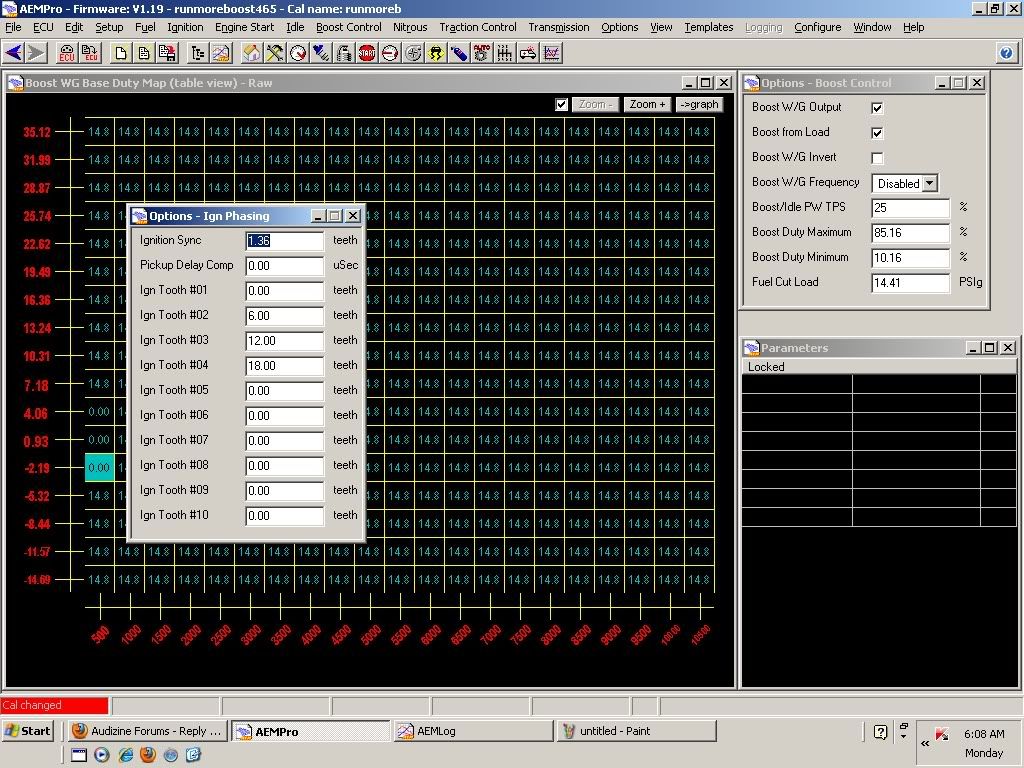Image resolution: width=1024 pixels, height=768 pixels.
Task: Click the Ignition Sync input field
Action: 285,241
